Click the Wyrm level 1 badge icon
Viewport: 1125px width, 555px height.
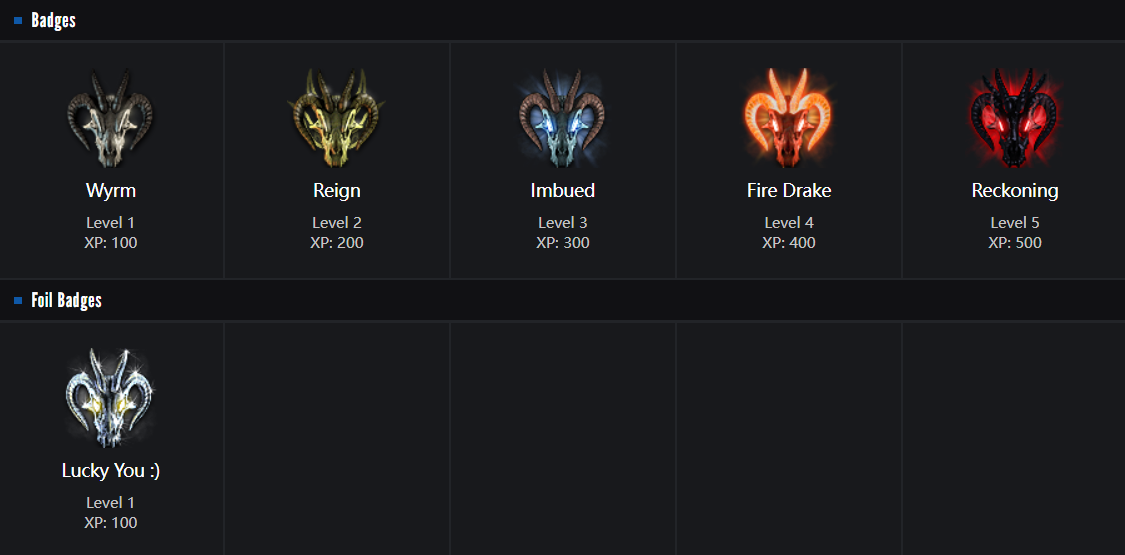click(x=110, y=119)
